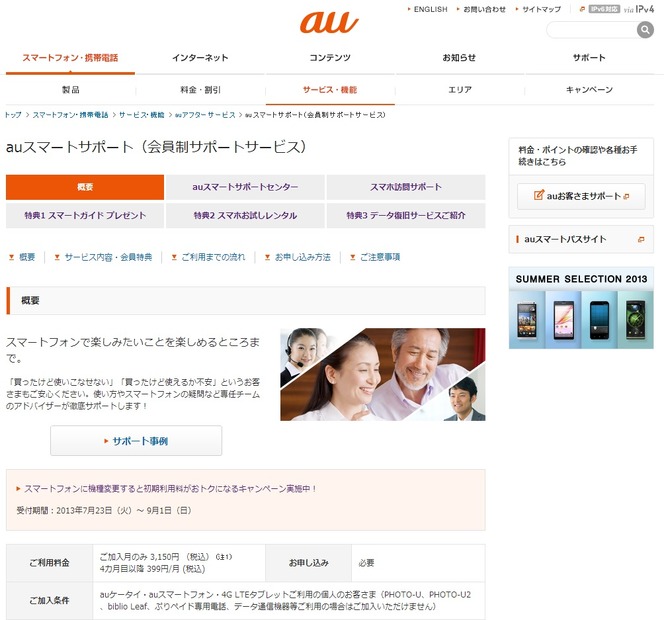The width and height of the screenshot is (664, 620).
Task: Switch to 特典3 データ復旧サービスご紹介 tab
Action: (406, 215)
